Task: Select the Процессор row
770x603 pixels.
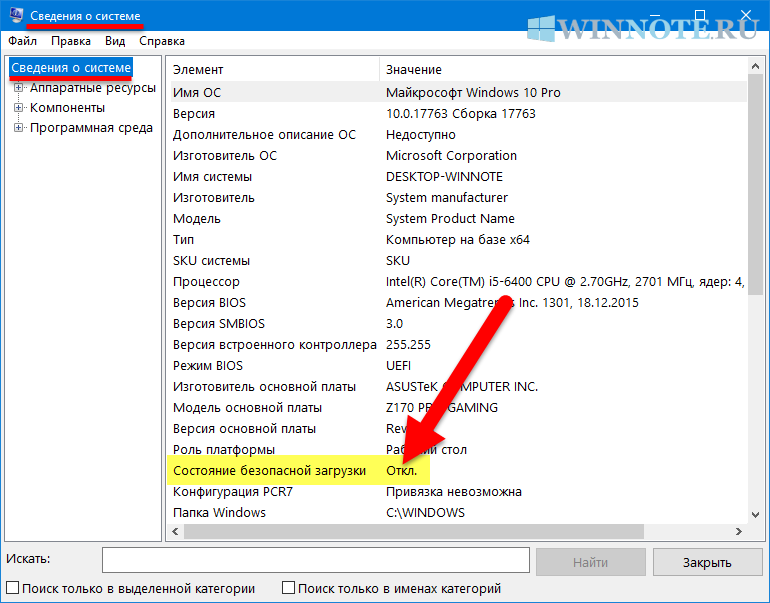Action: [459, 282]
